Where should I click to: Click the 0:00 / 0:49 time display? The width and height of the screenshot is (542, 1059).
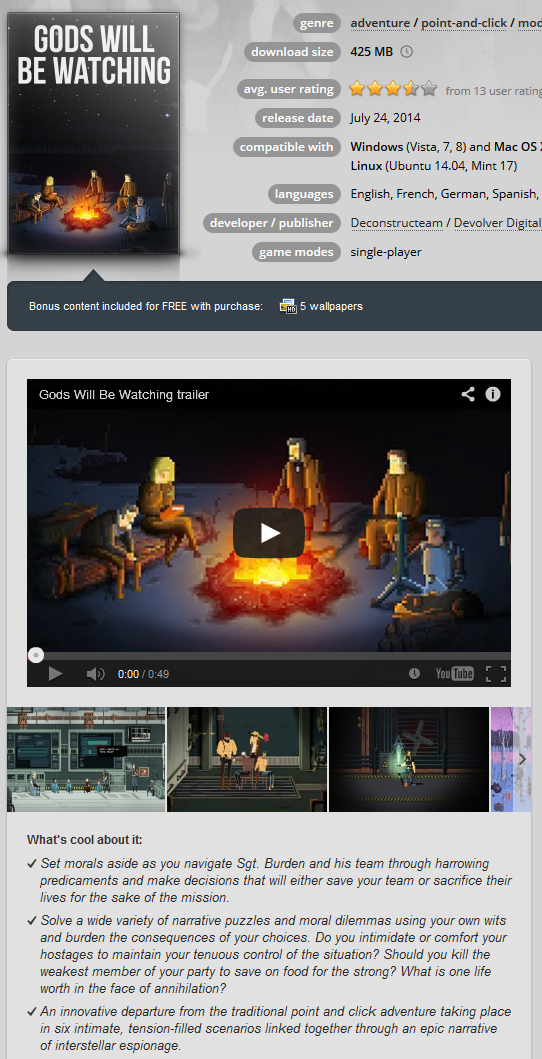[x=143, y=674]
